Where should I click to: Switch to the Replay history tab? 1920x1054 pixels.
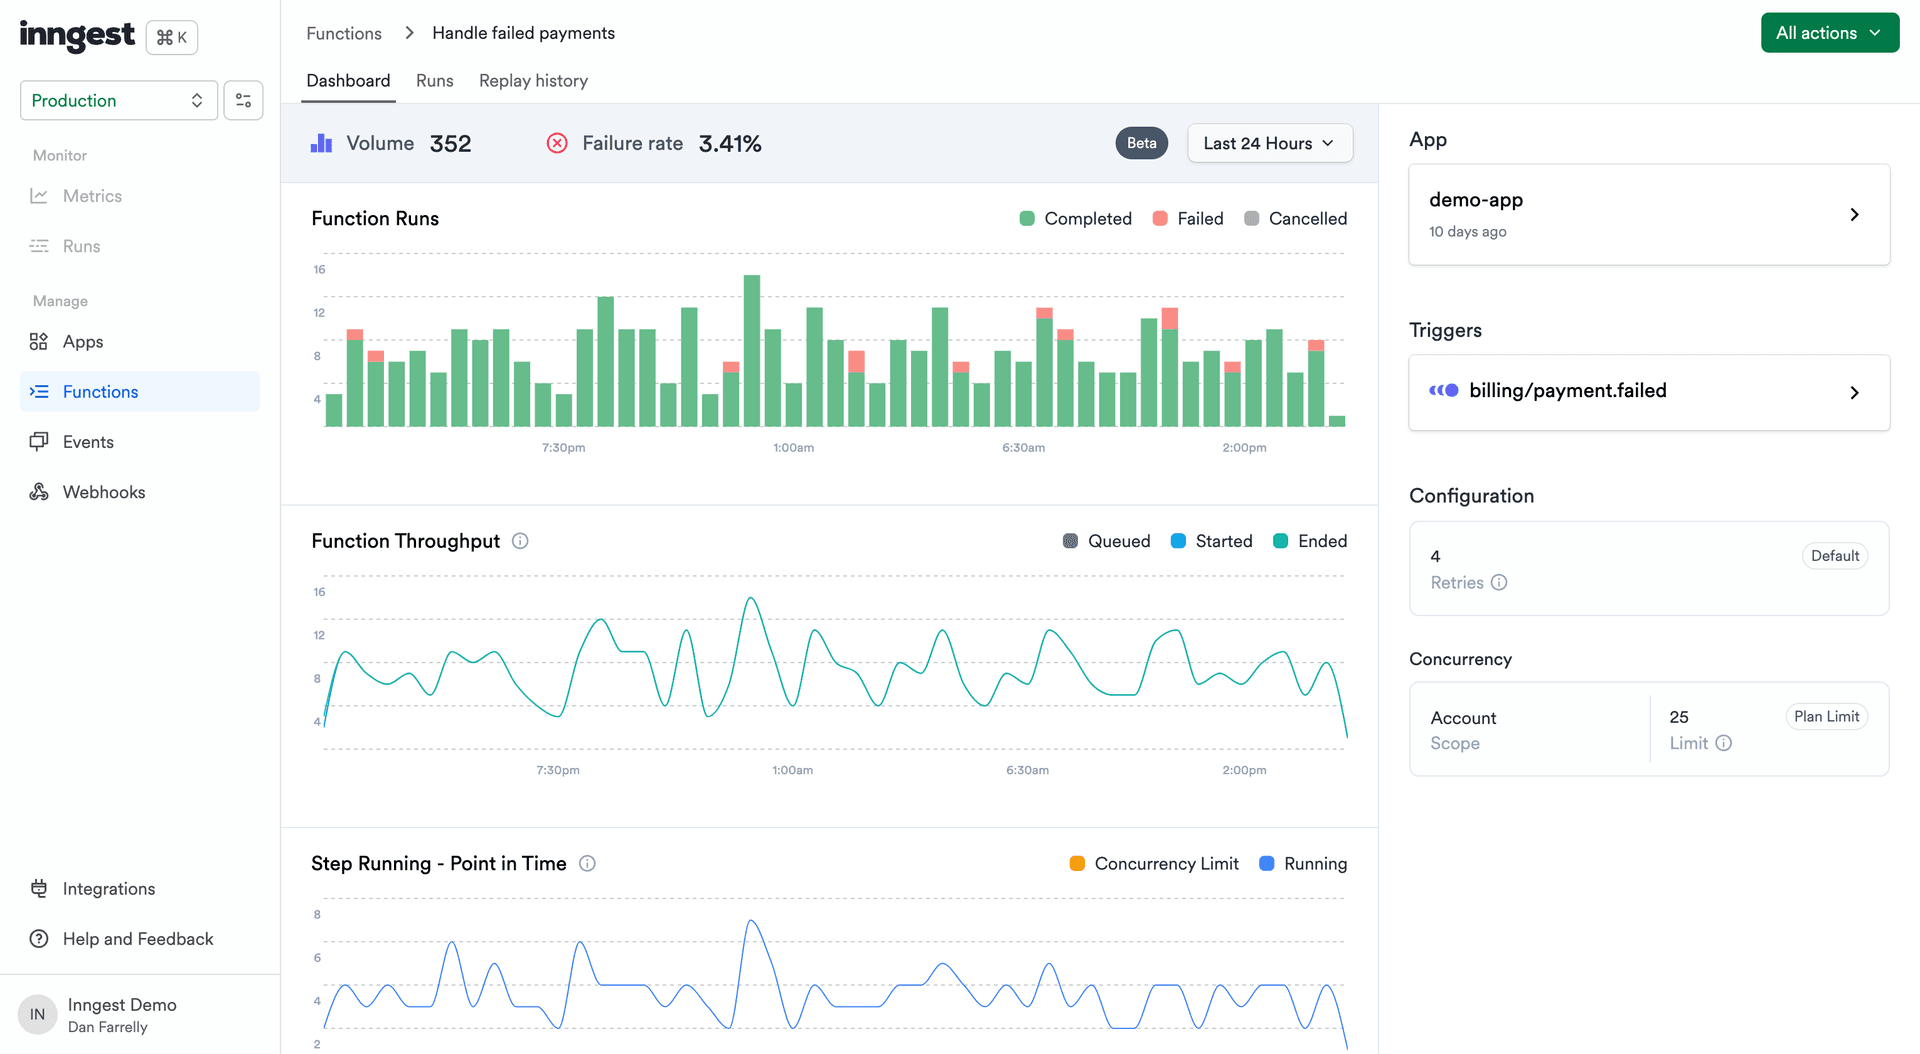[533, 80]
